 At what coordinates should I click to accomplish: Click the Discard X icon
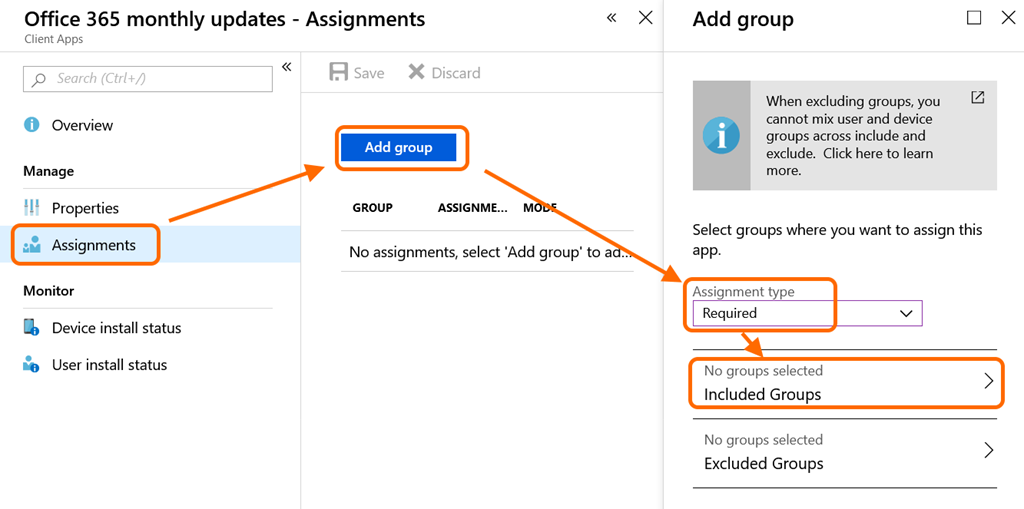[x=417, y=73]
